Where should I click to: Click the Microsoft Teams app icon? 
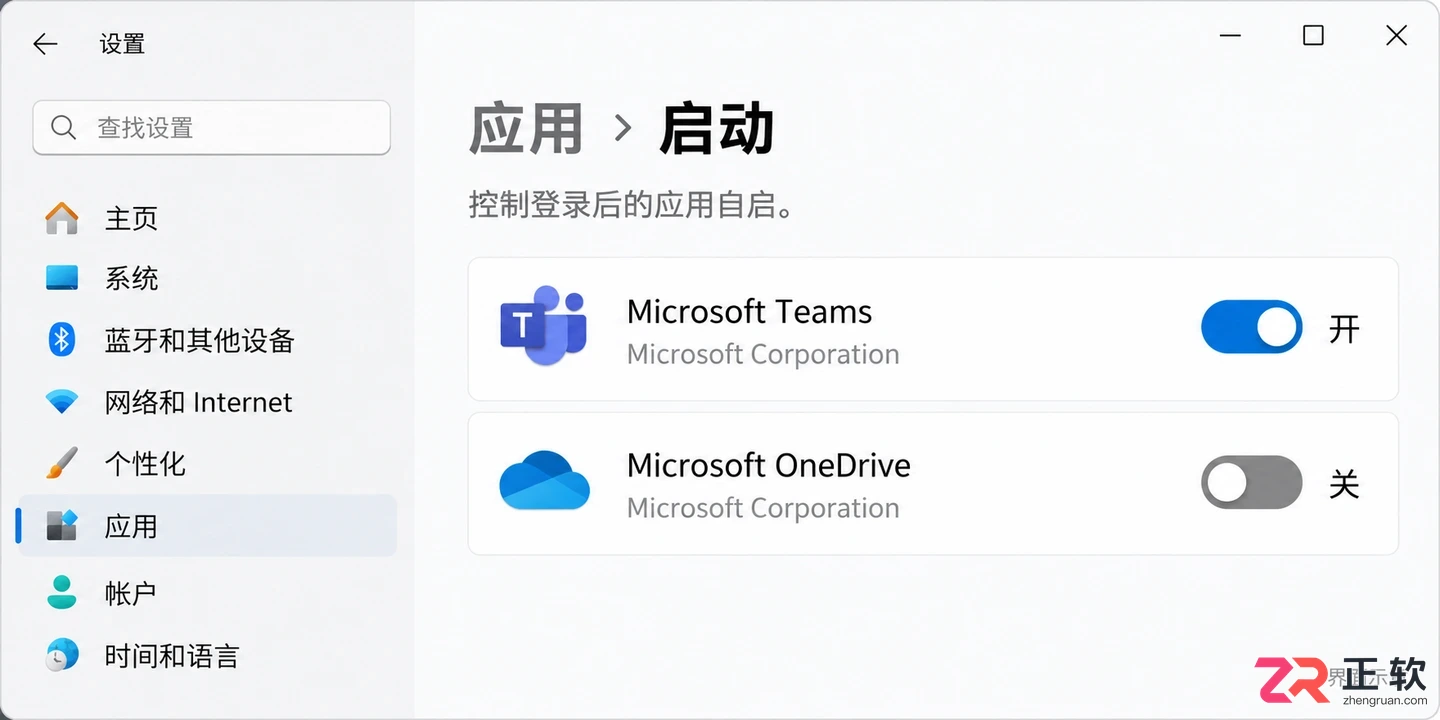(543, 326)
